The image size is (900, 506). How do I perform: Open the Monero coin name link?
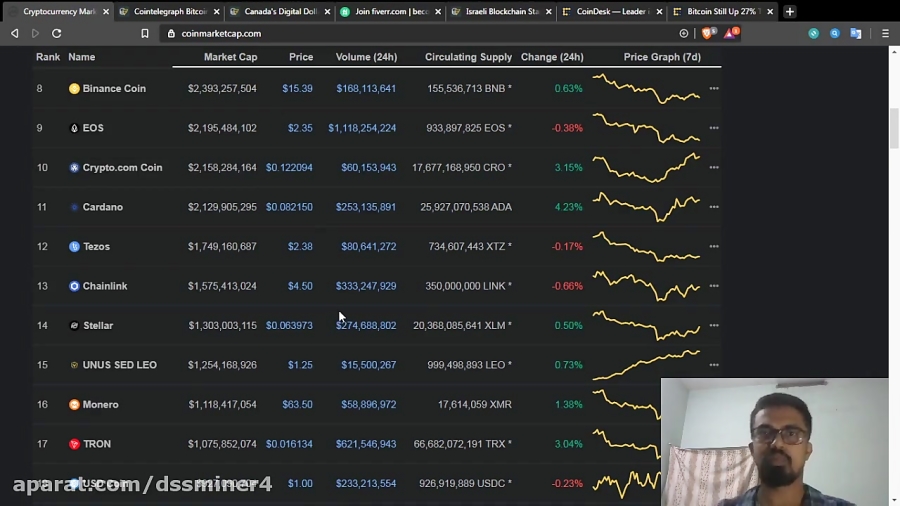(x=100, y=404)
